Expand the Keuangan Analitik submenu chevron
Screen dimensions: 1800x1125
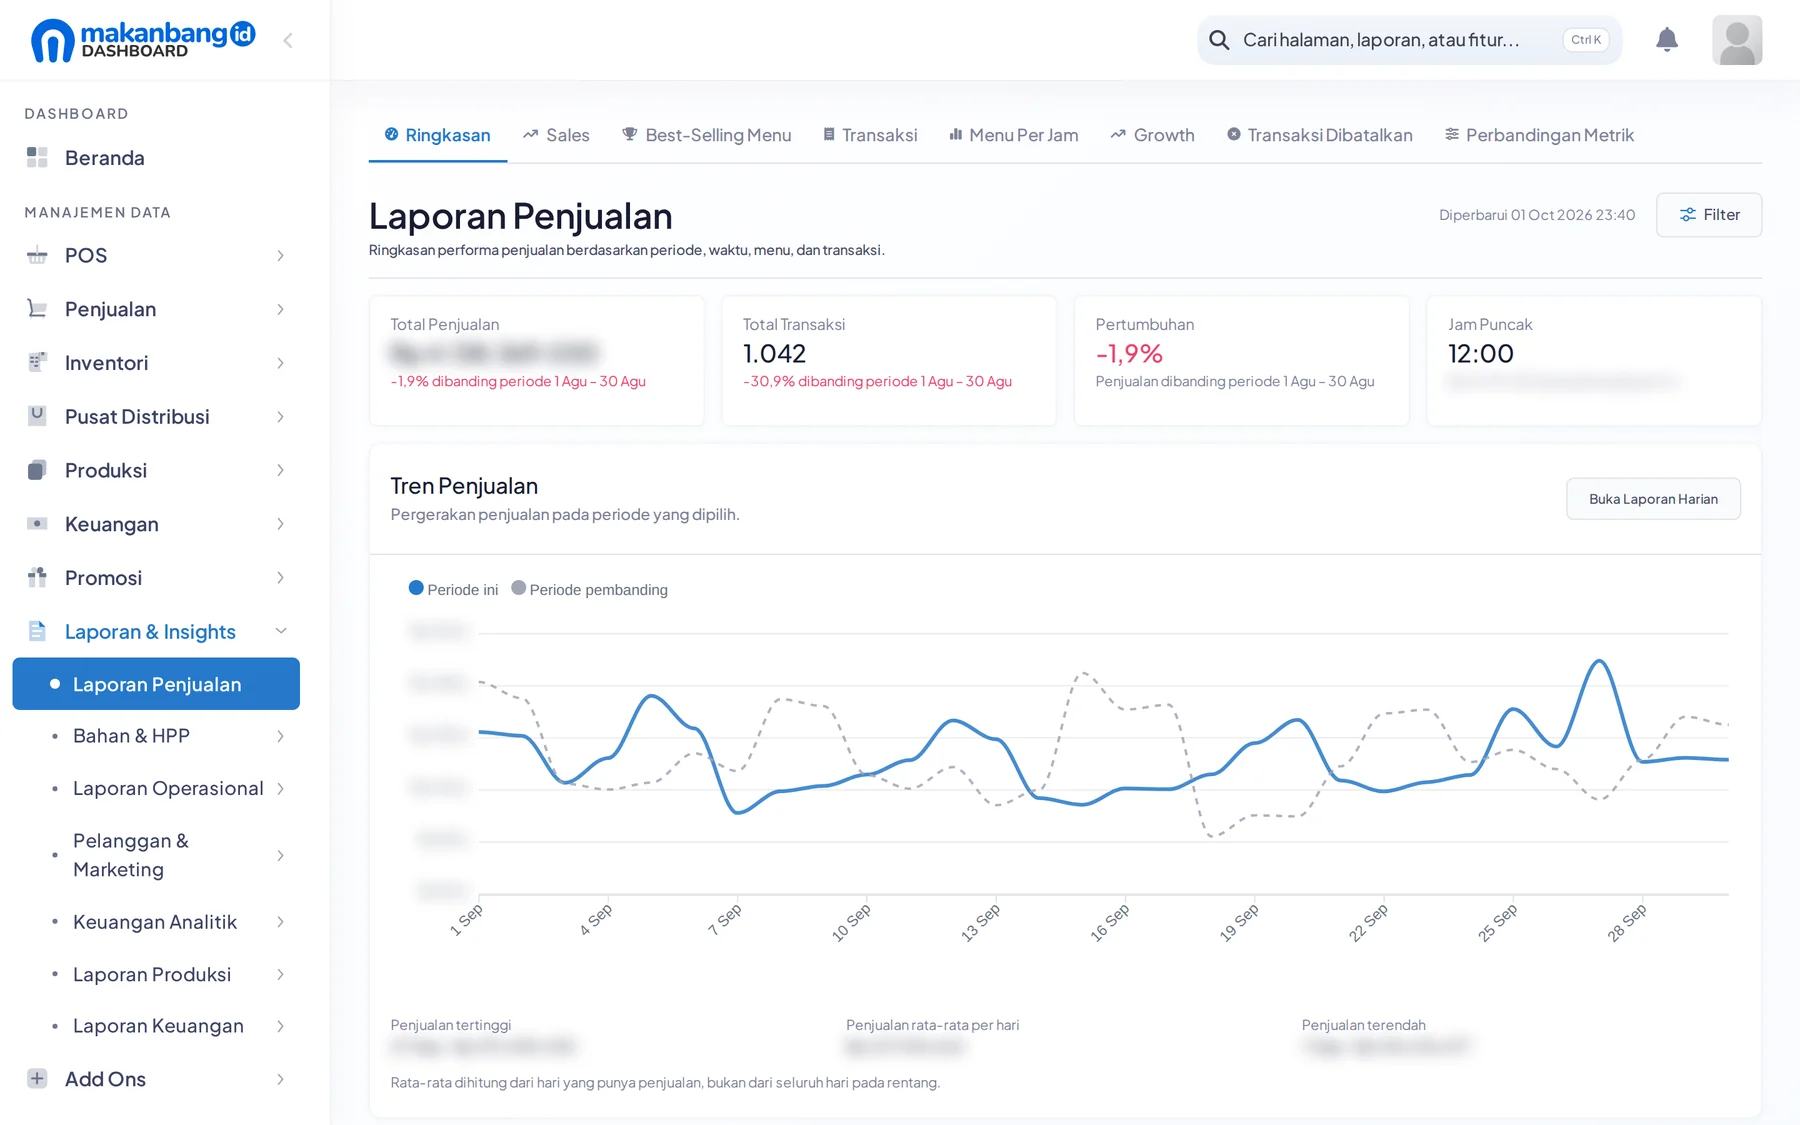click(x=281, y=922)
